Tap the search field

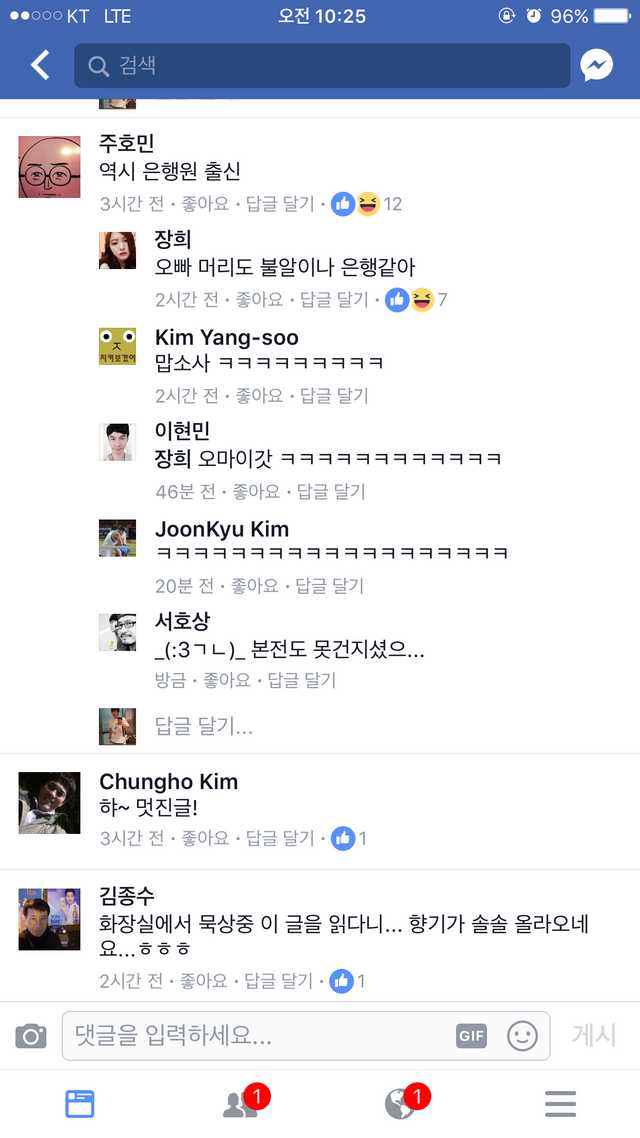pyautogui.click(x=322, y=66)
